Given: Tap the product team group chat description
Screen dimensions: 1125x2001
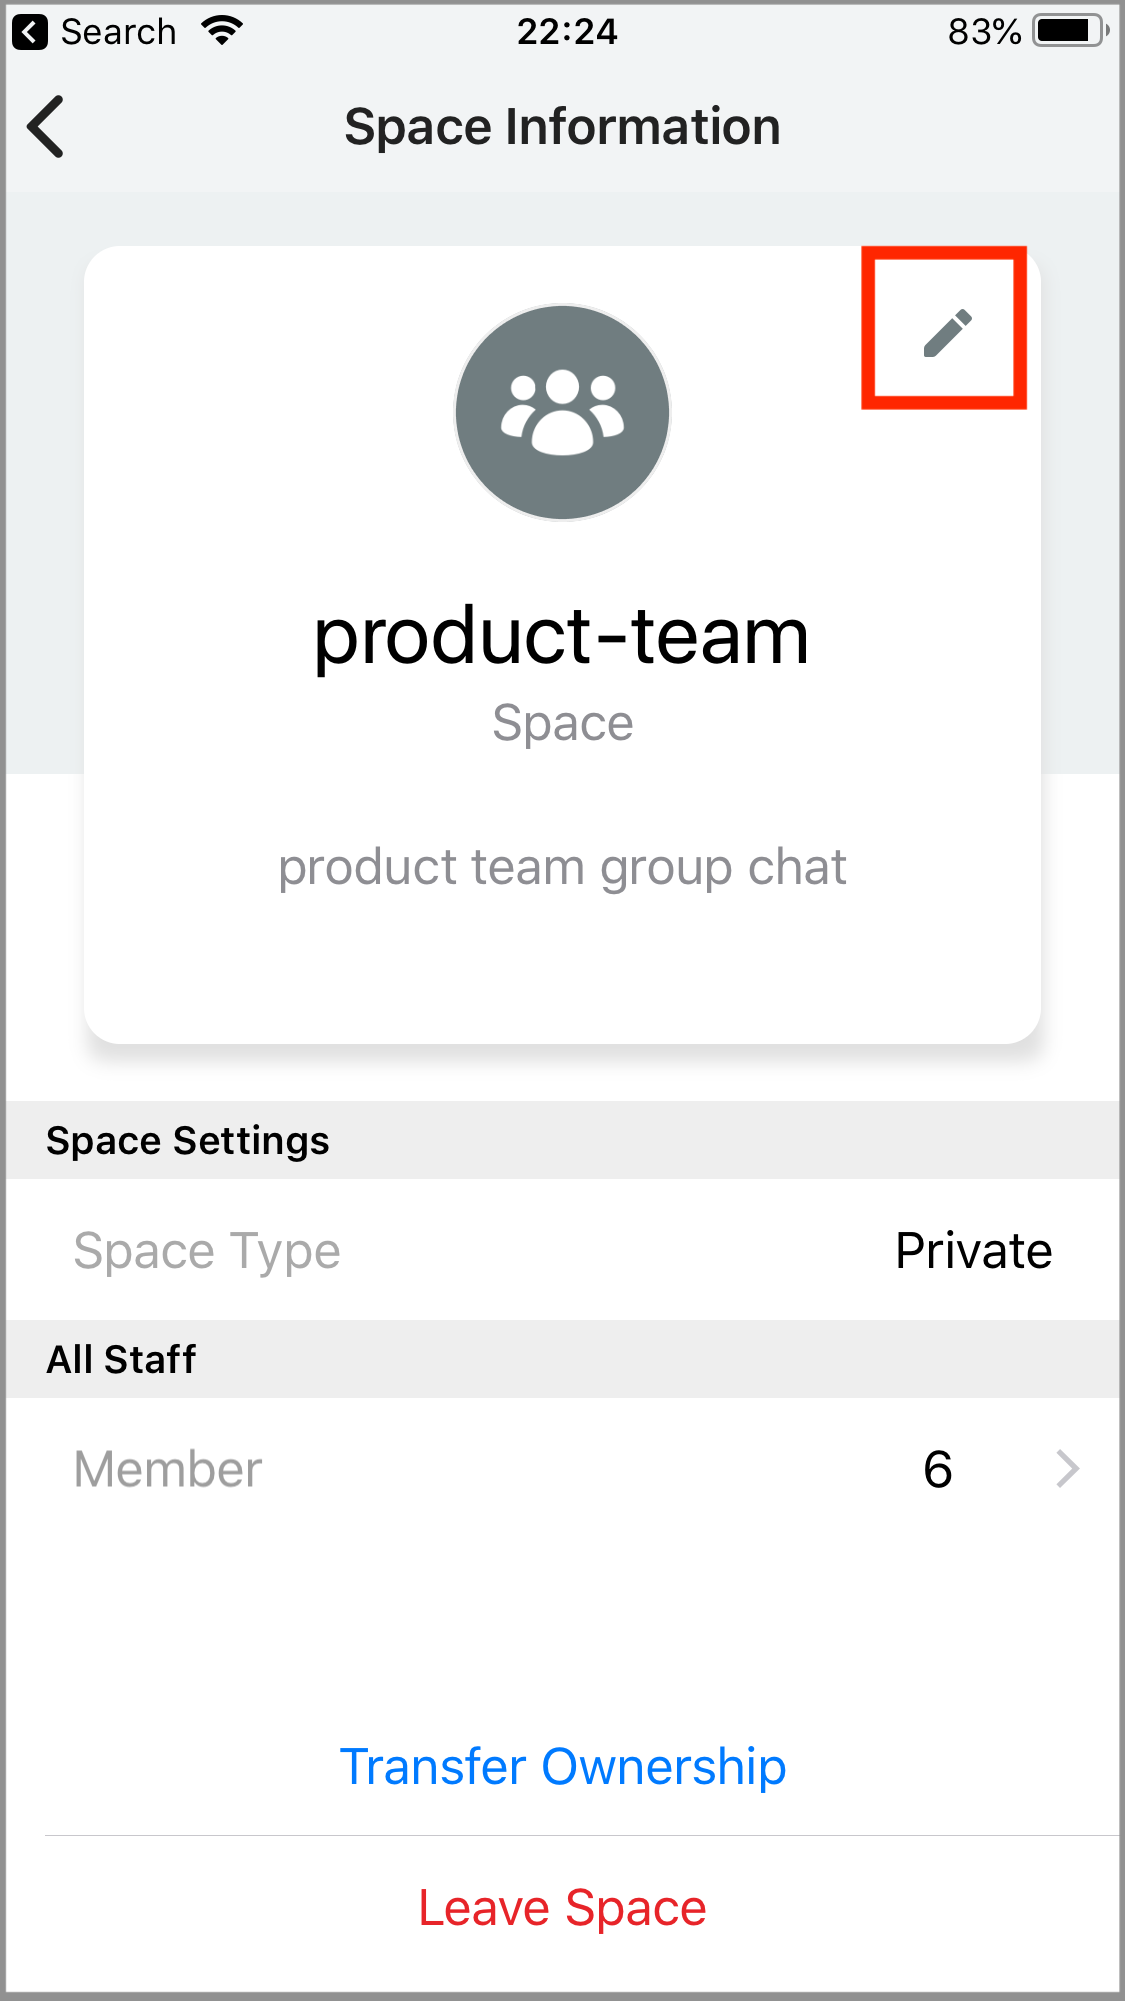Looking at the screenshot, I should [562, 867].
